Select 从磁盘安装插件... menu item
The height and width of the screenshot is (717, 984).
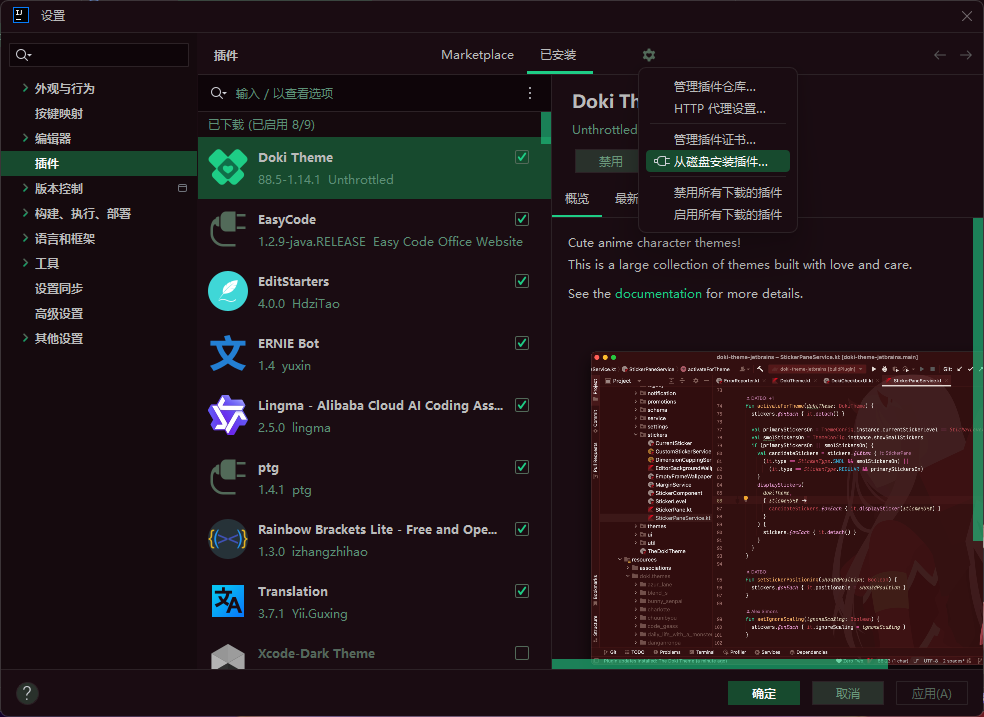[718, 161]
